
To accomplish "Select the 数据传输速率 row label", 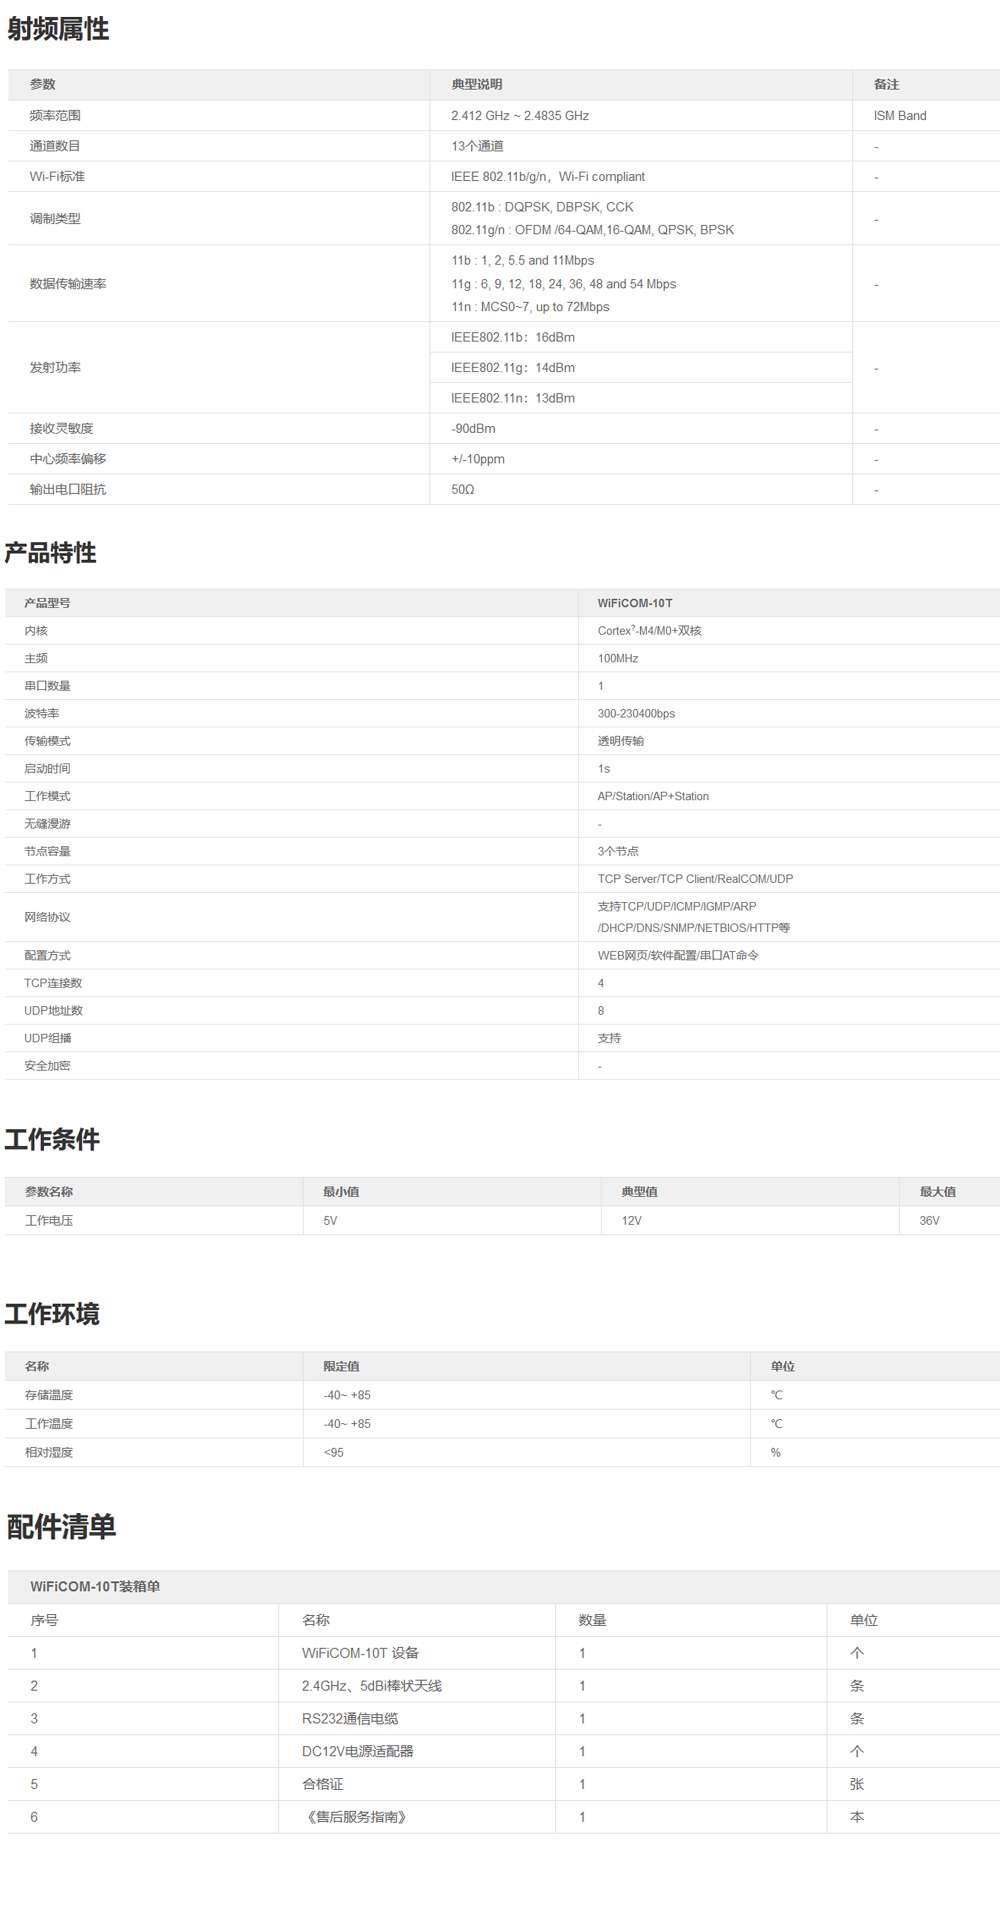I will (68, 284).
